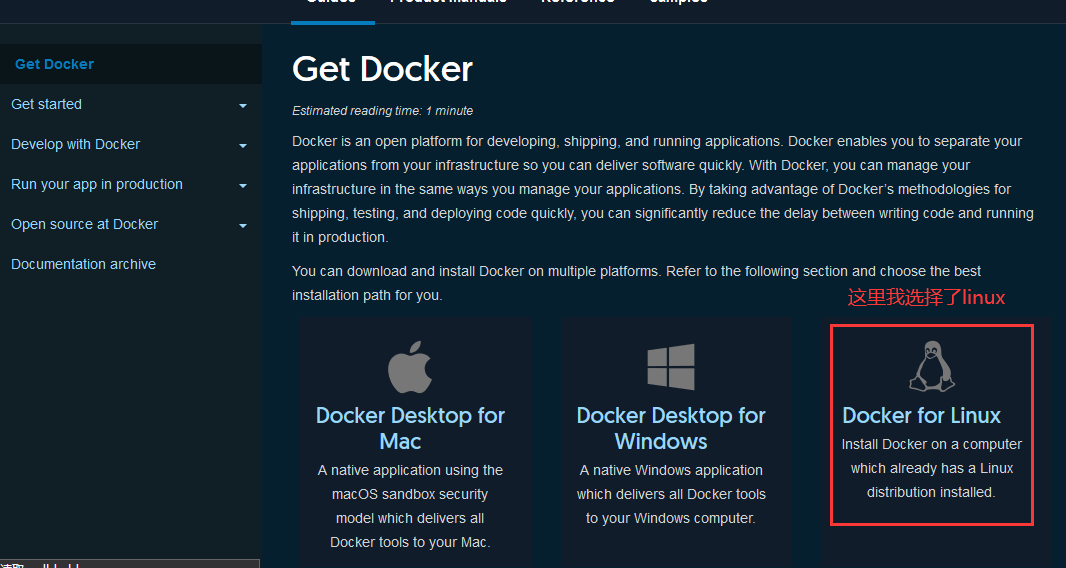Expand the Get started menu arrow
This screenshot has width=1066, height=568.
(243, 105)
